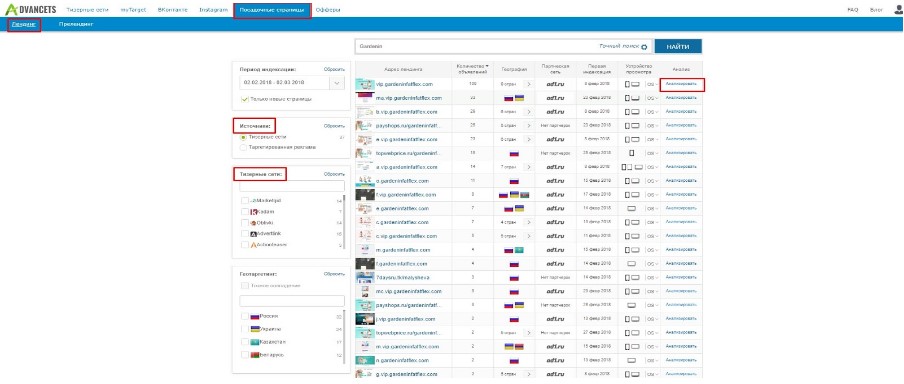904x384 pixels.
Task: Click the Oblivki network logo
Action: pos(253,223)
